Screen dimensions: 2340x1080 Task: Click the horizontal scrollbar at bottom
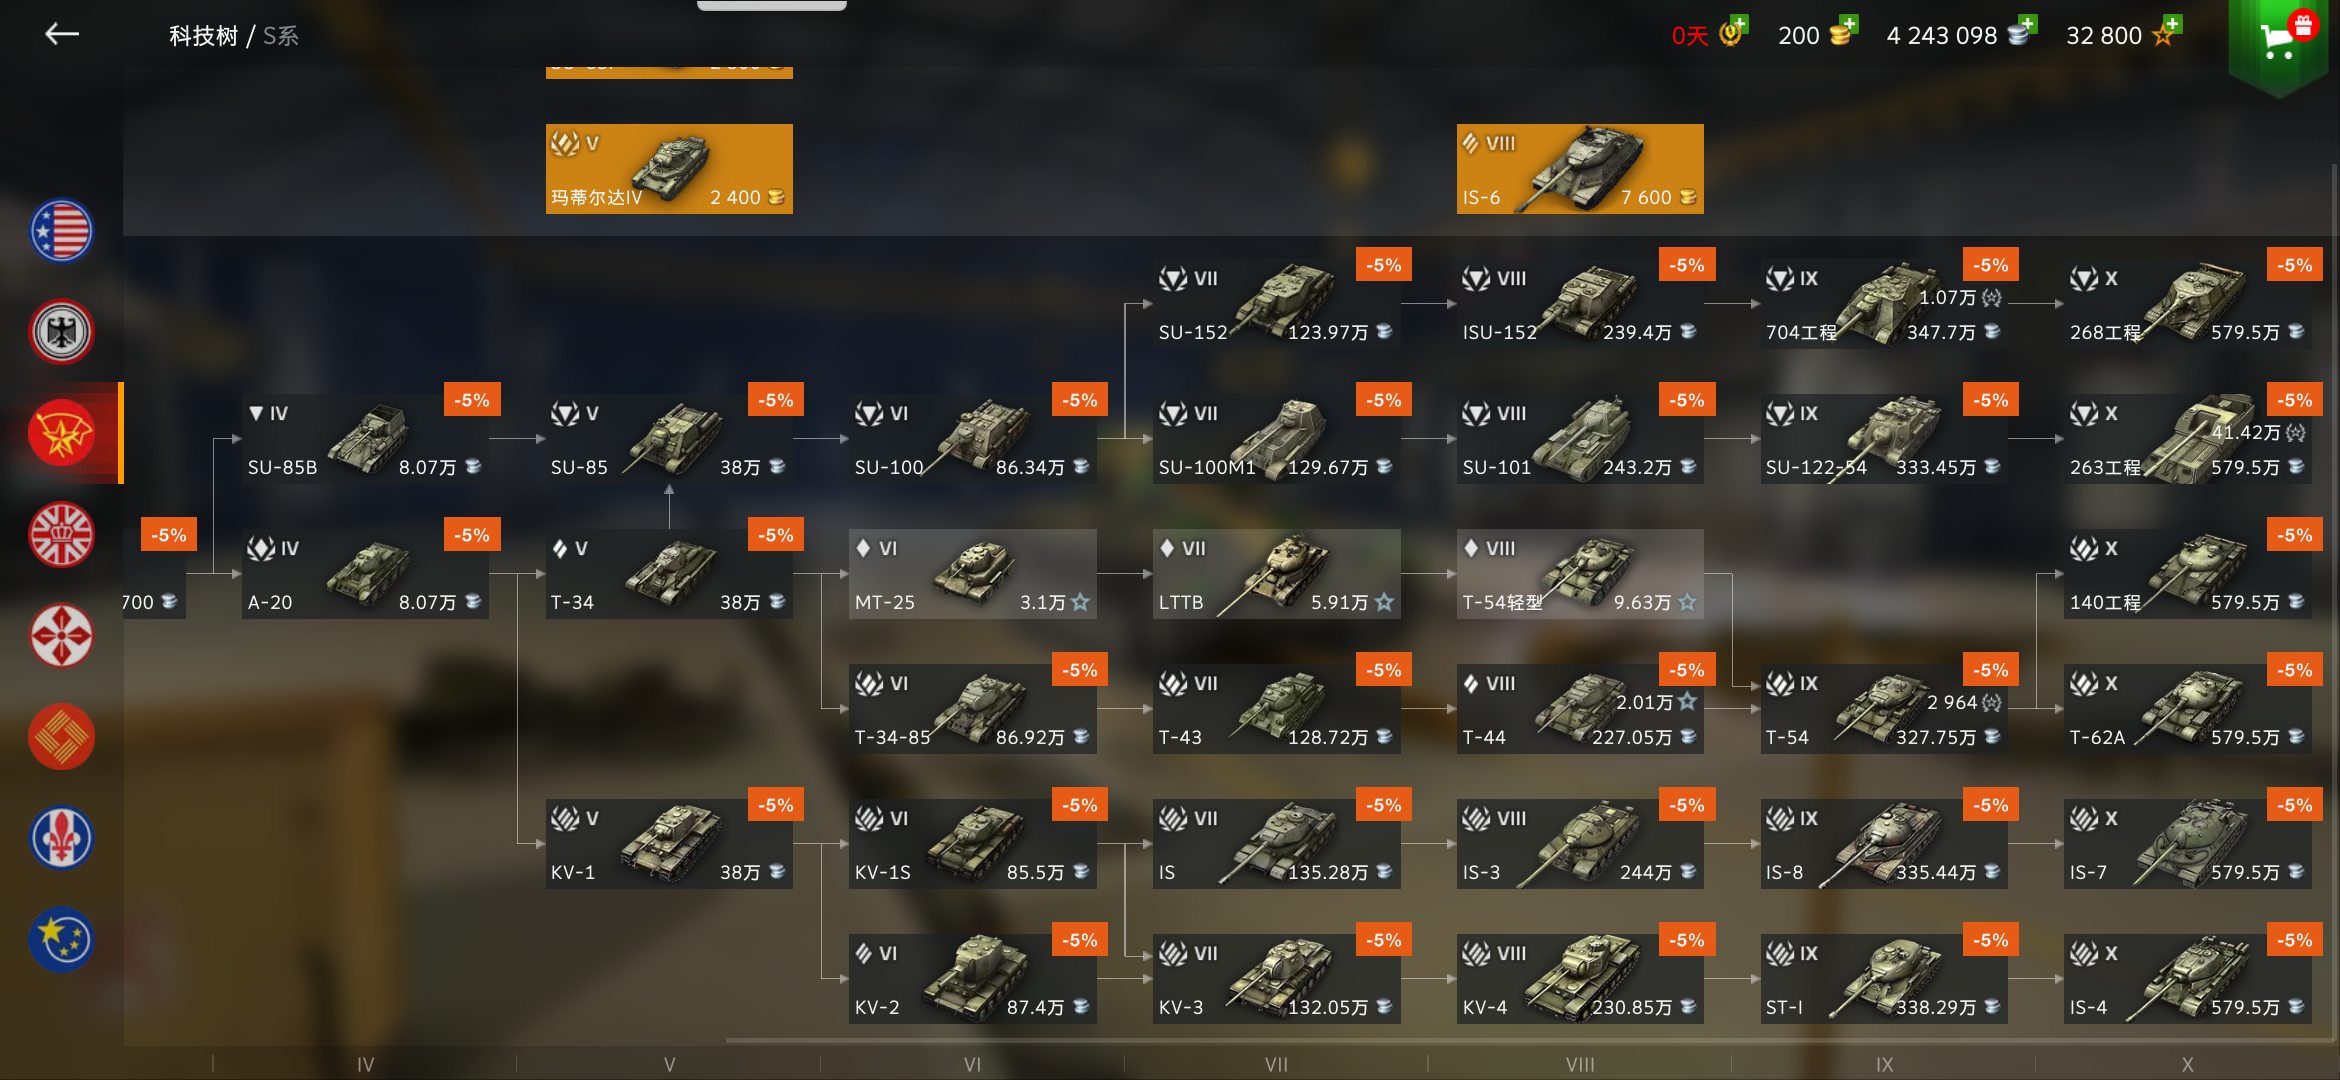(x=1530, y=1041)
